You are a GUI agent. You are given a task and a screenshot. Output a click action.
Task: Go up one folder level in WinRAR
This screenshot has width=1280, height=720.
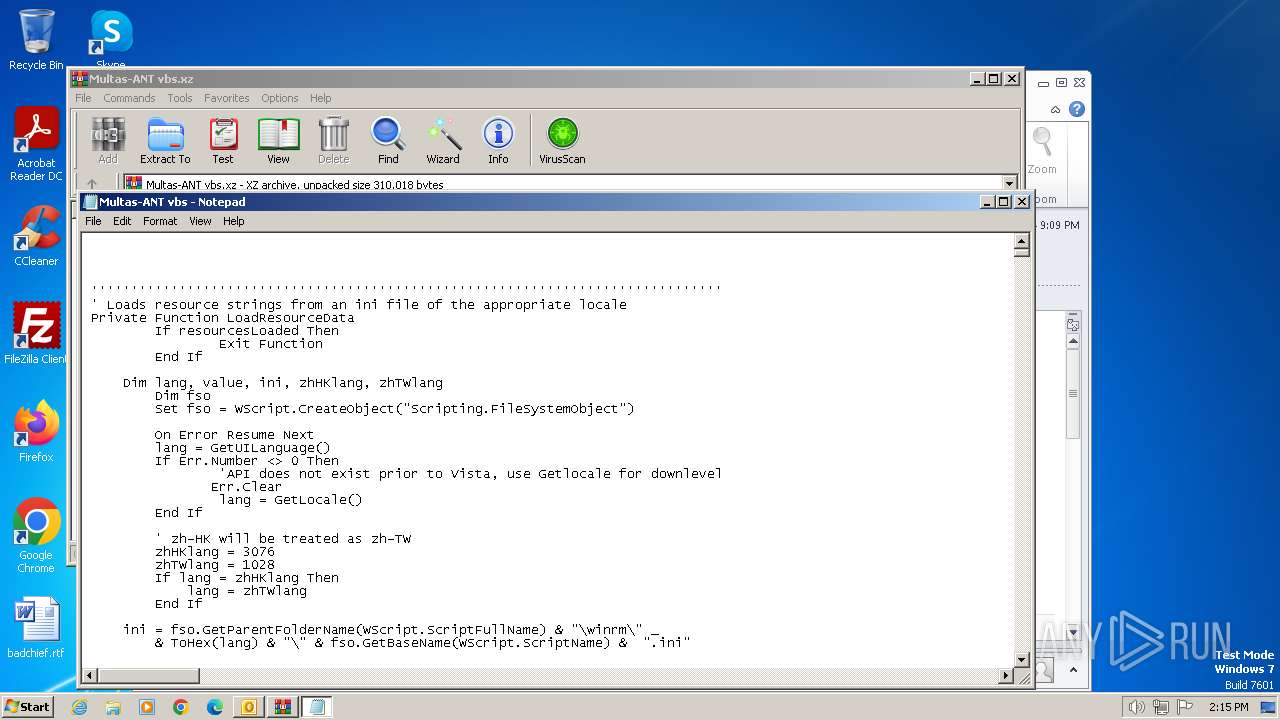pyautogui.click(x=92, y=184)
